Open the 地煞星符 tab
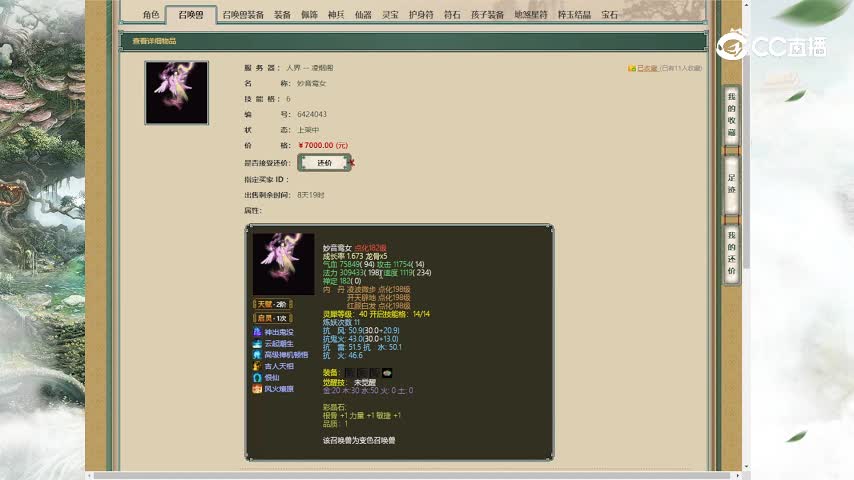The height and width of the screenshot is (480, 854). (531, 15)
